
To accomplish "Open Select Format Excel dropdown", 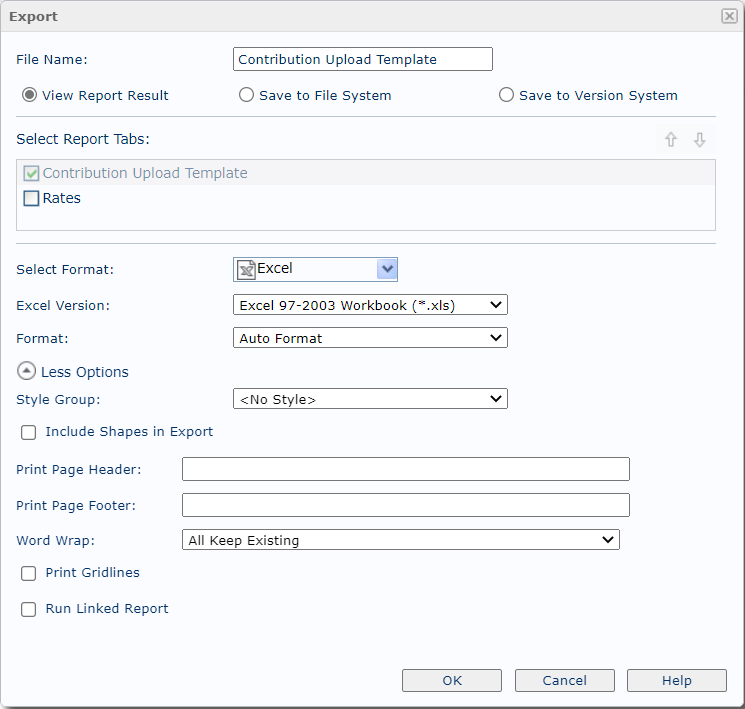I will pyautogui.click(x=315, y=269).
